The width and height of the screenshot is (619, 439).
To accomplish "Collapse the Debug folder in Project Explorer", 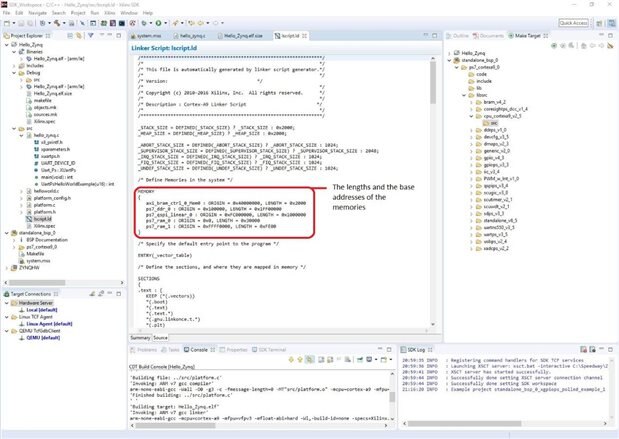I will click(14, 73).
